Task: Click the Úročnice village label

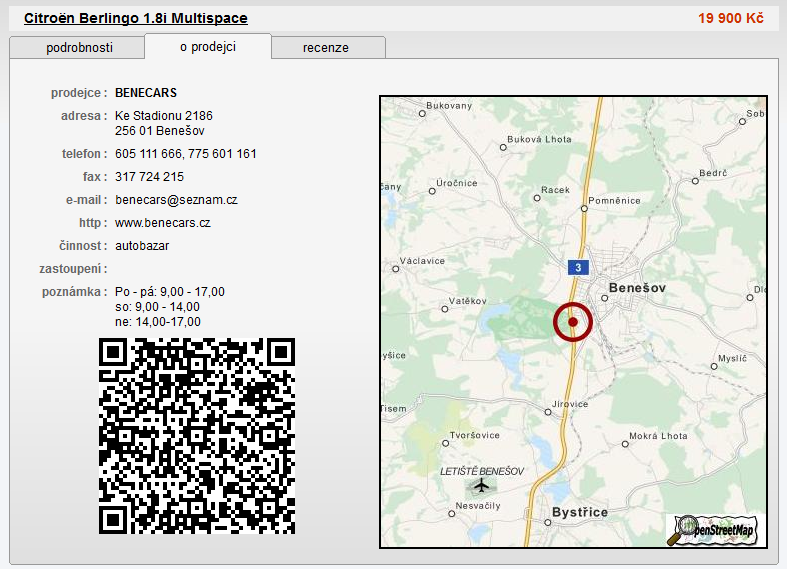Action: tap(456, 183)
